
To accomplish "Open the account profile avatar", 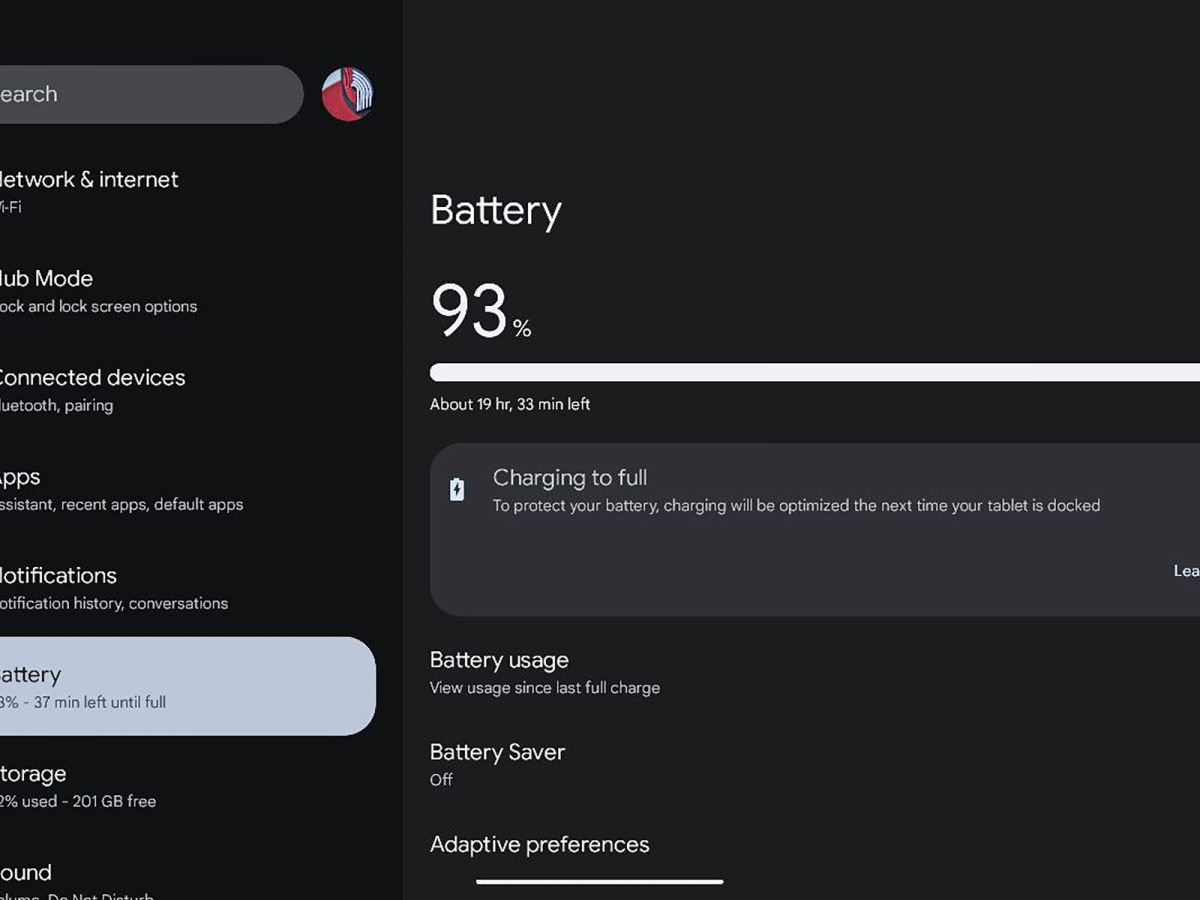I will [x=347, y=95].
